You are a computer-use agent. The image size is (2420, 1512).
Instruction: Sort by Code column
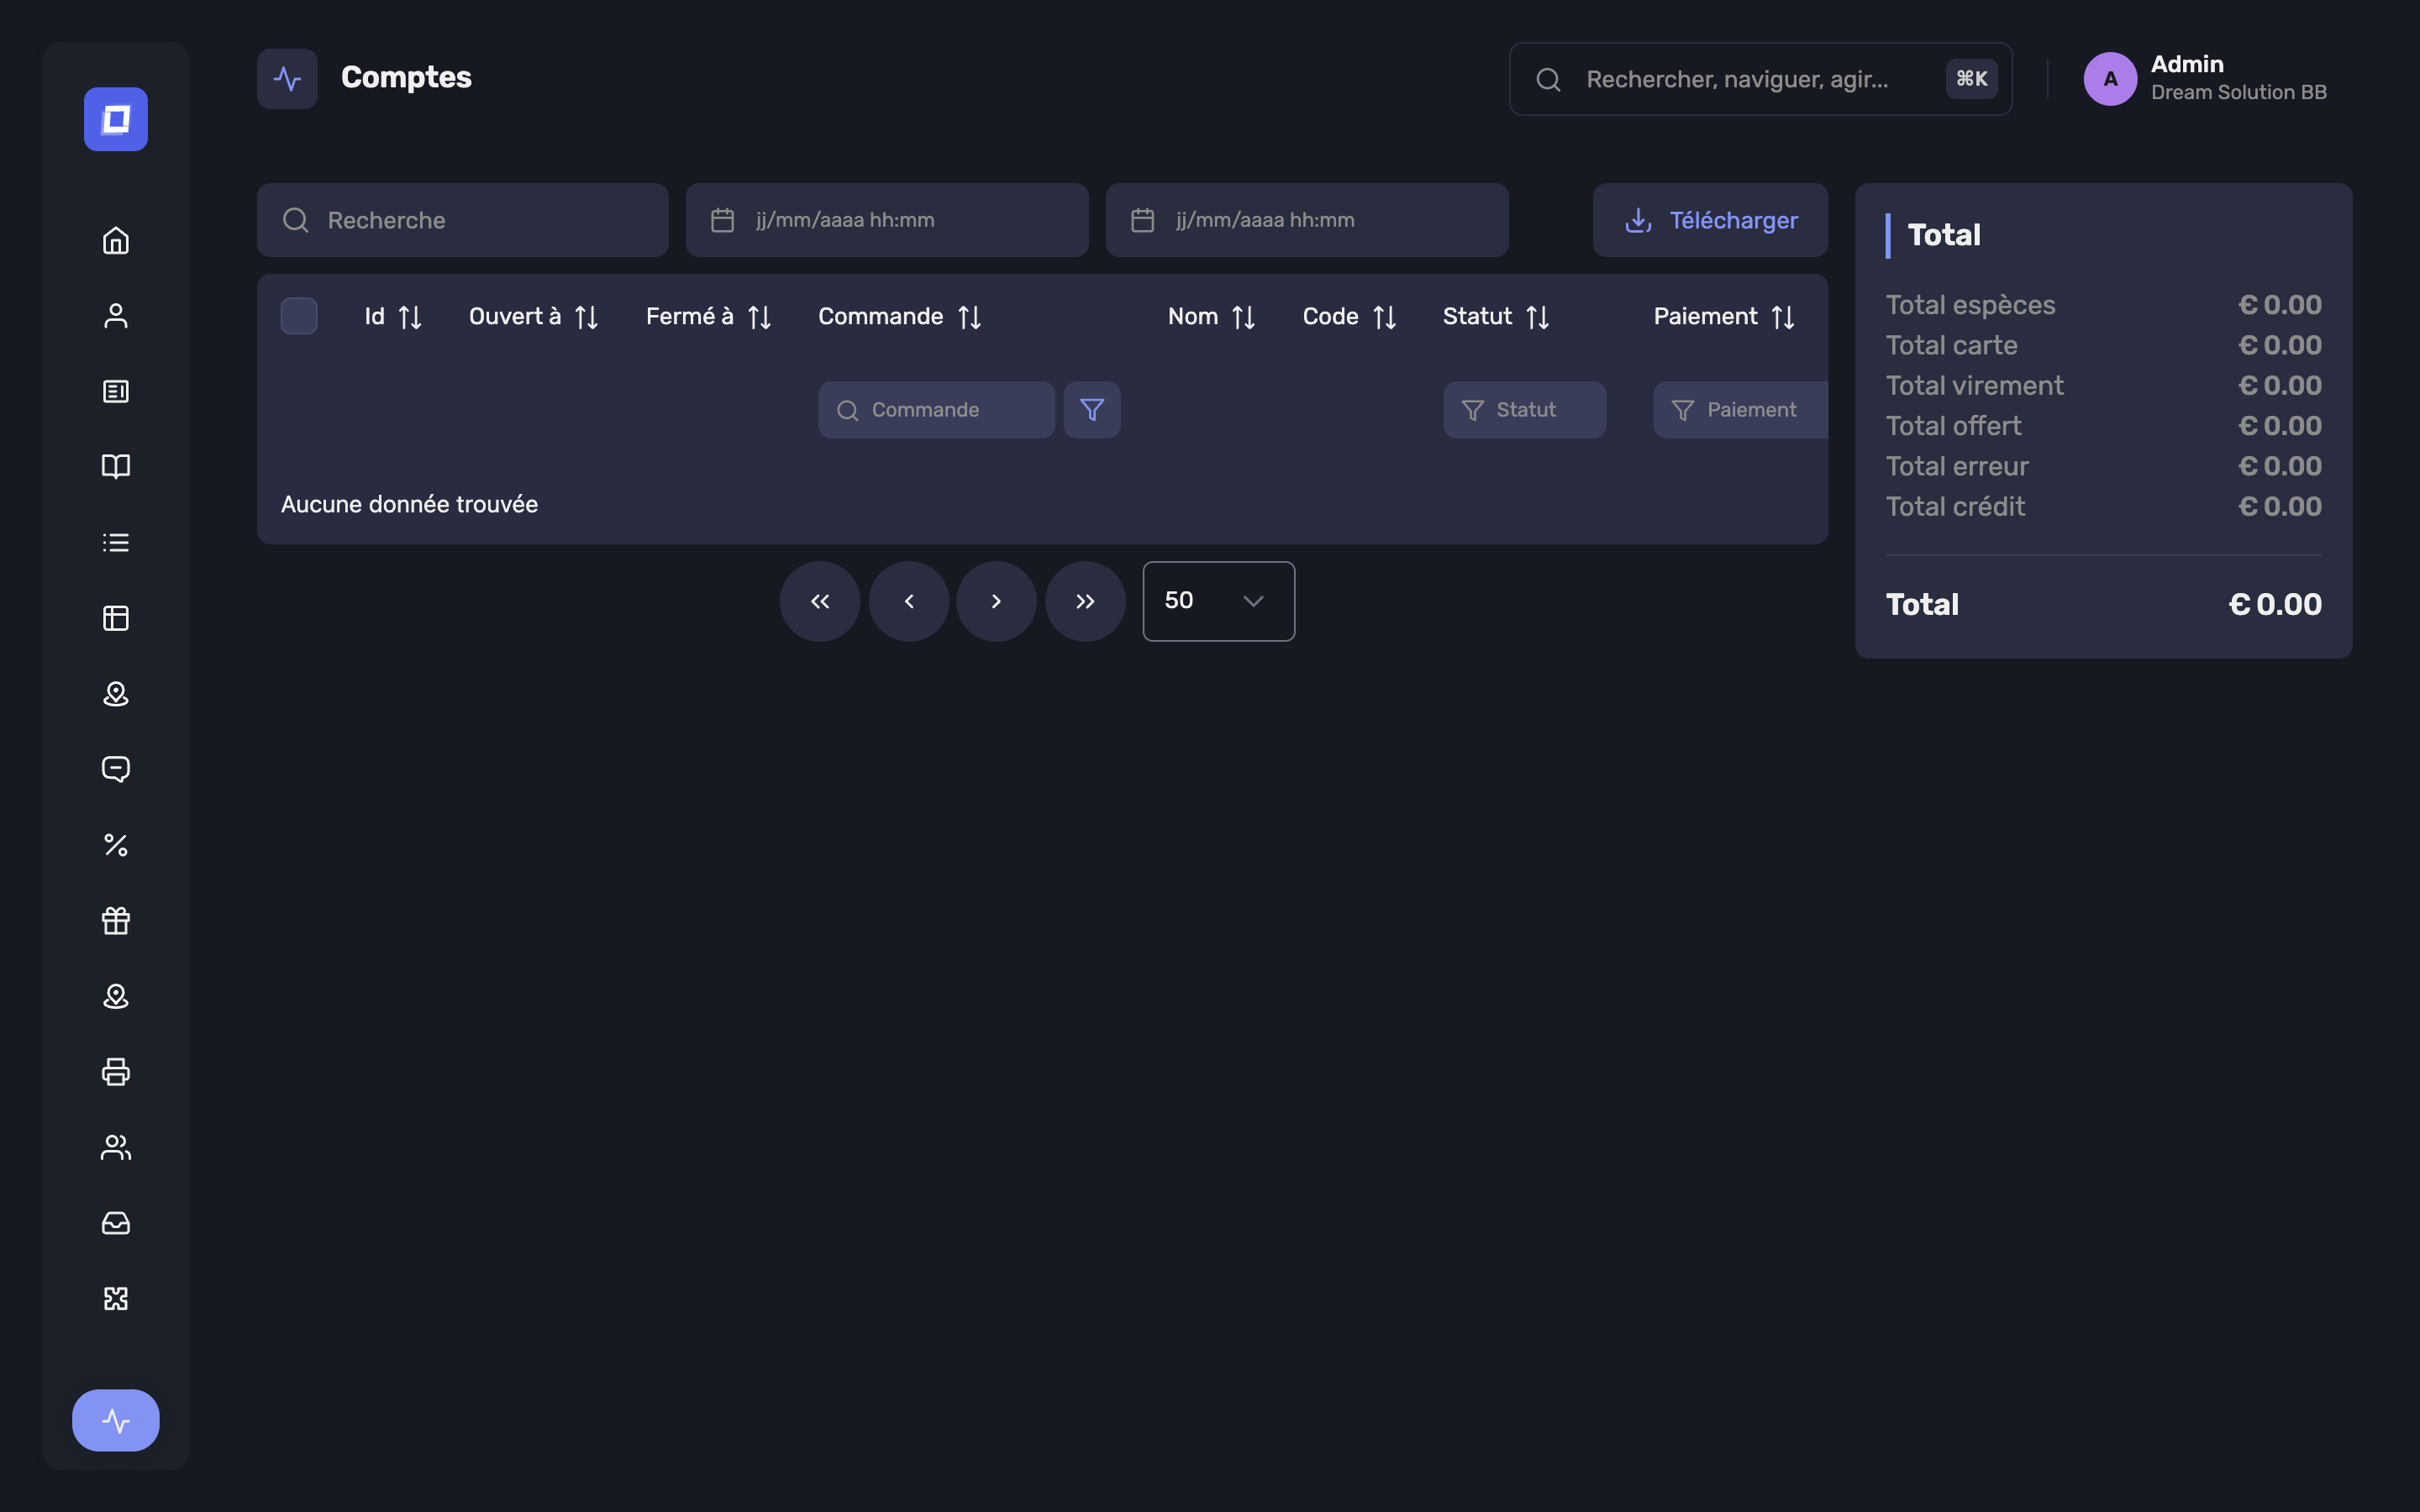[x=1350, y=317]
